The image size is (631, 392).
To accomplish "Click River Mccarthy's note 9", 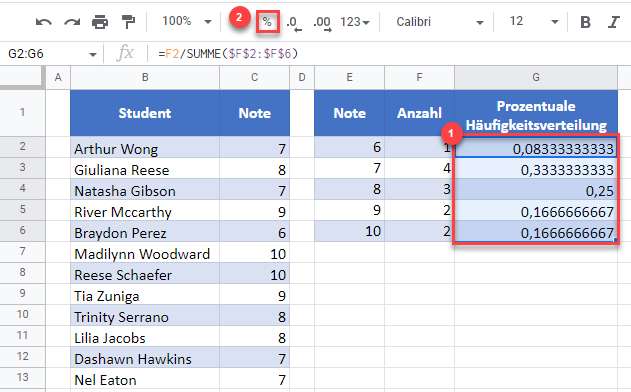I will pos(254,210).
